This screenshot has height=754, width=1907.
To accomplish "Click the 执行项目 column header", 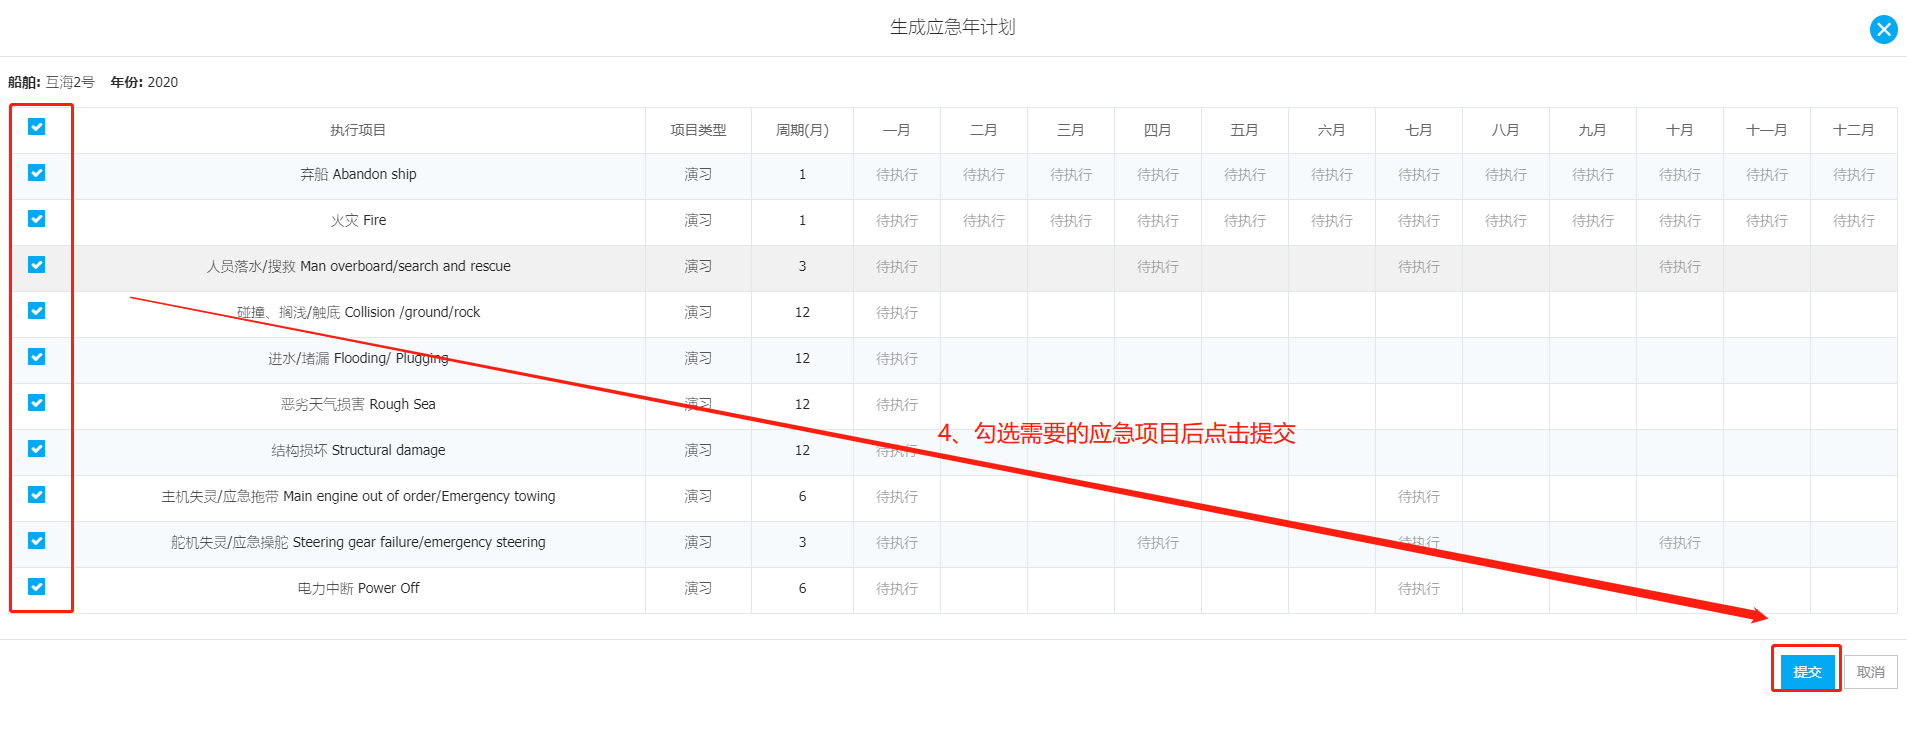I will pyautogui.click(x=358, y=130).
